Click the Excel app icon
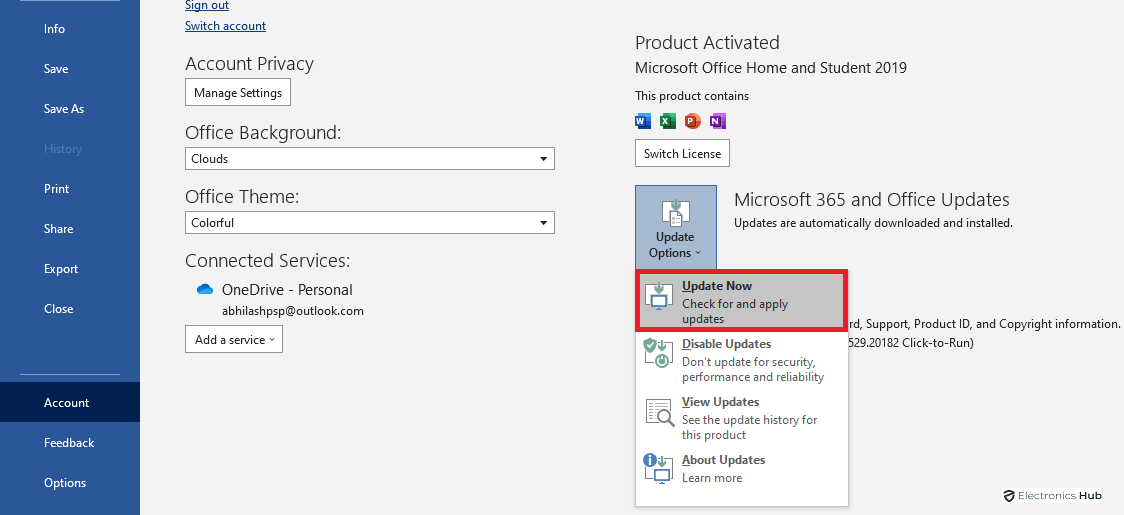The height and width of the screenshot is (515, 1124). [668, 121]
